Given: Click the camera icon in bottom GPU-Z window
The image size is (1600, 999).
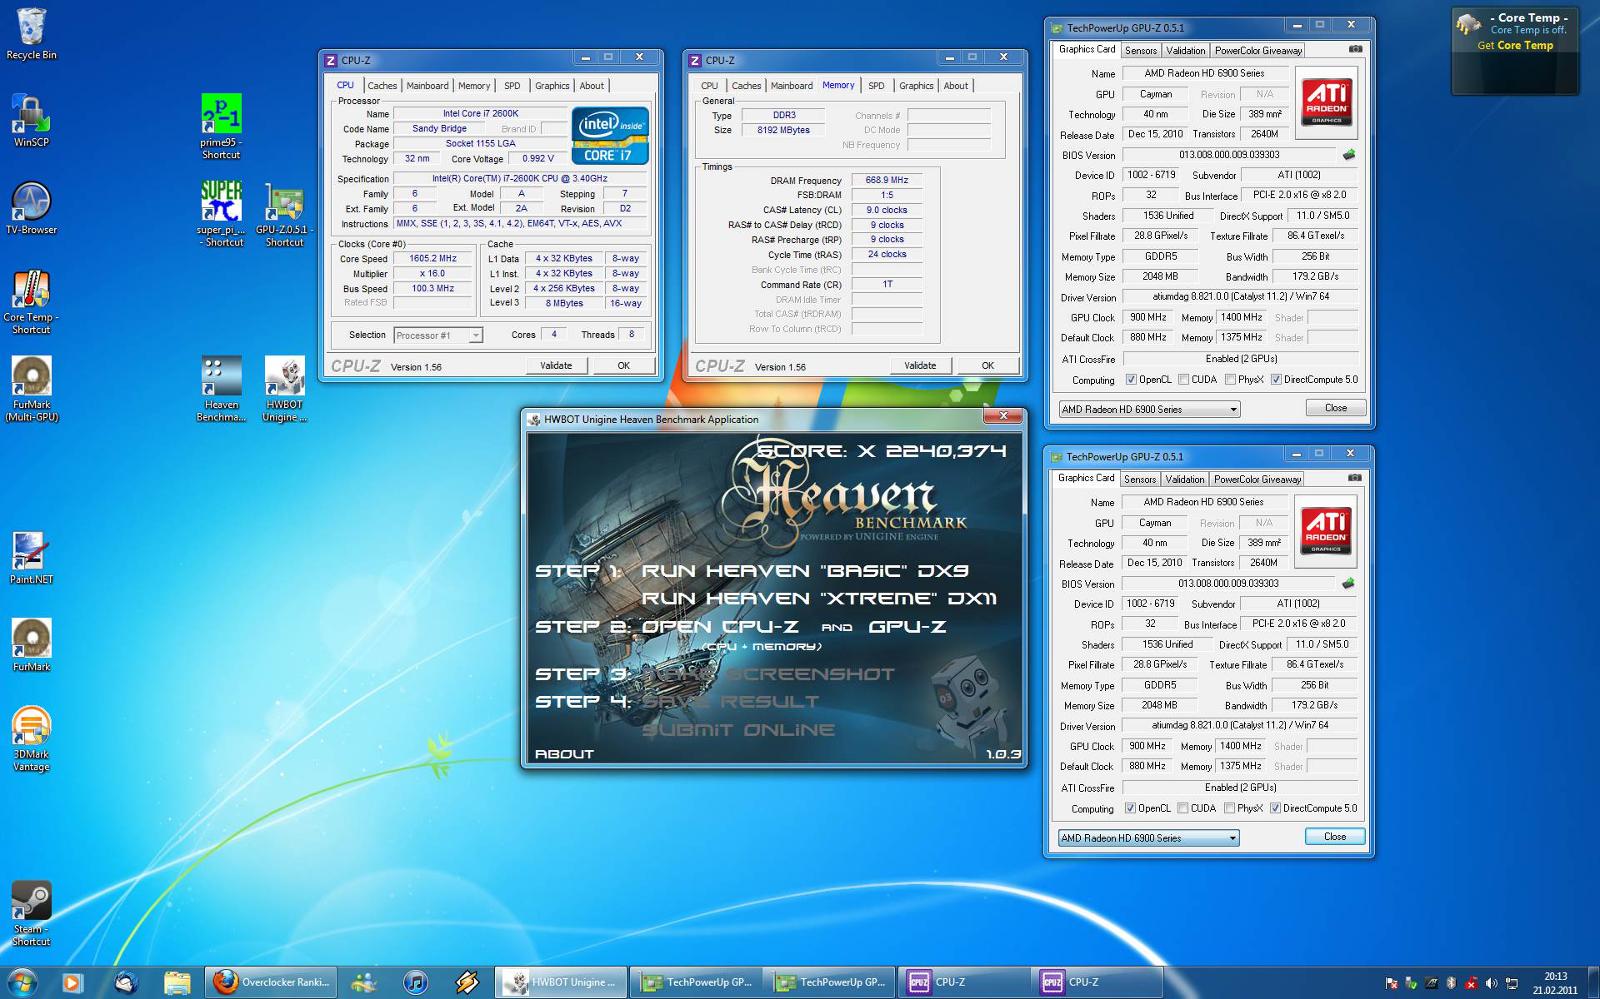Looking at the screenshot, I should [1354, 478].
